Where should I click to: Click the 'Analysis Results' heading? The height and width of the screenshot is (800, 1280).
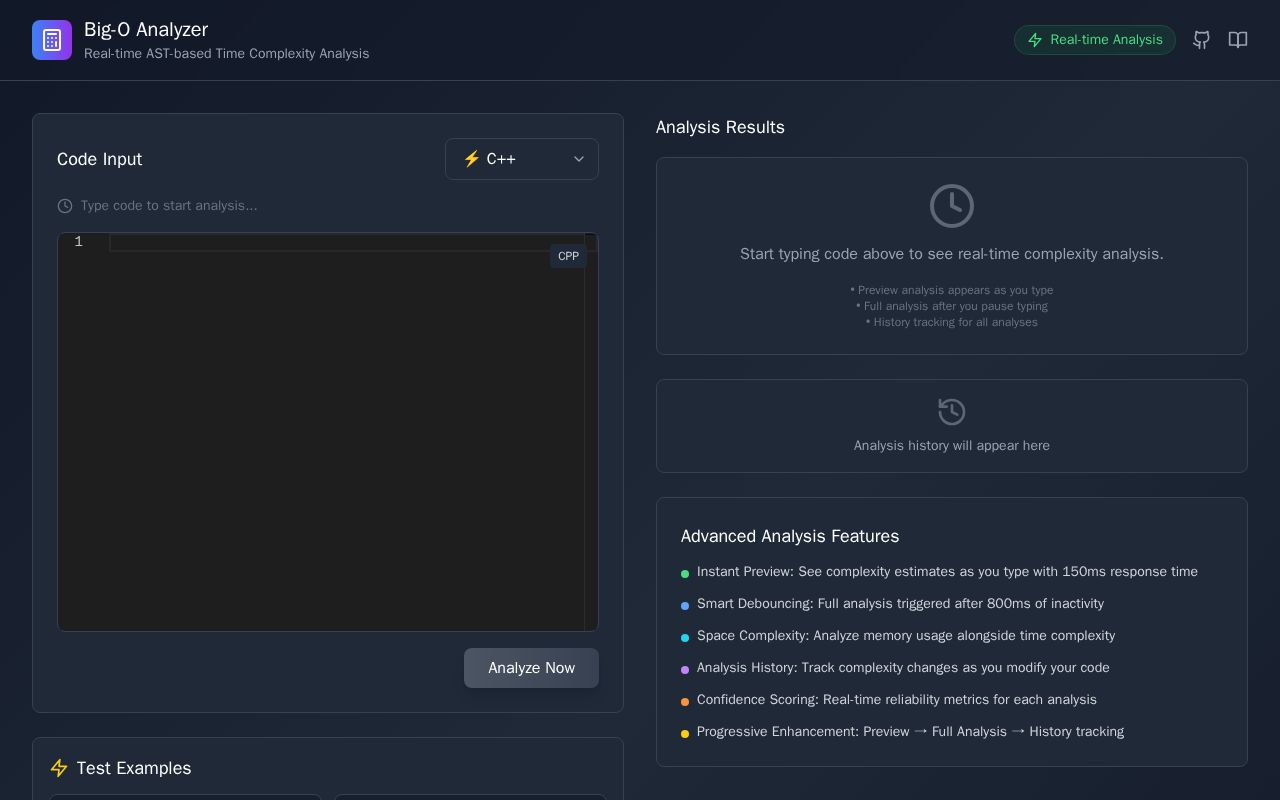click(720, 127)
